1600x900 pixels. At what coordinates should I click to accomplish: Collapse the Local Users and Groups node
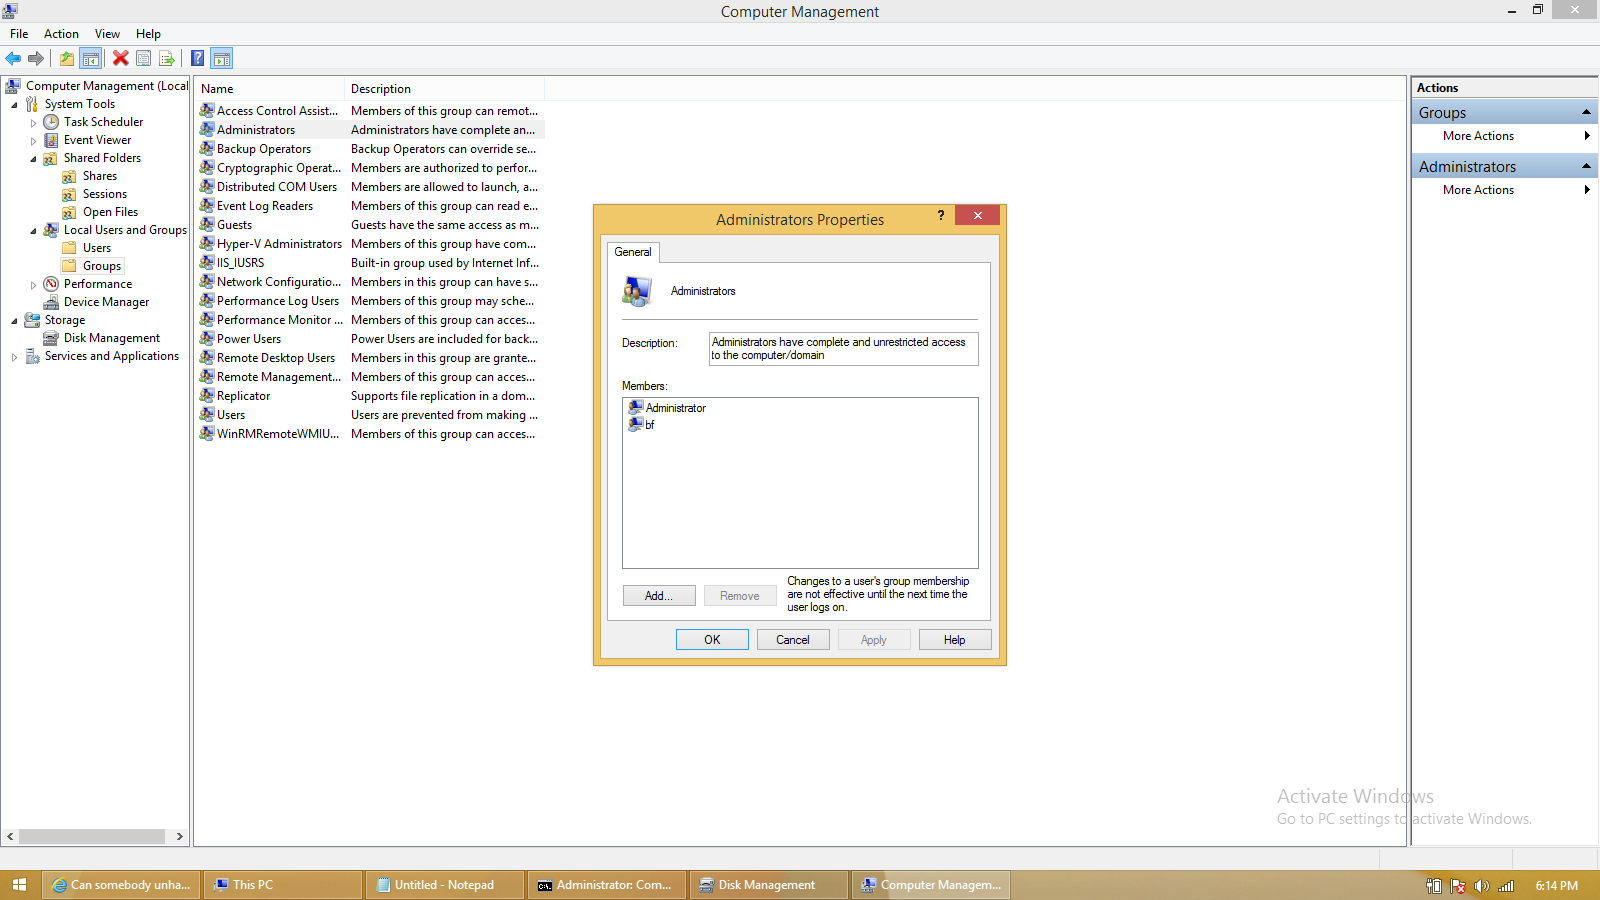[x=33, y=231]
